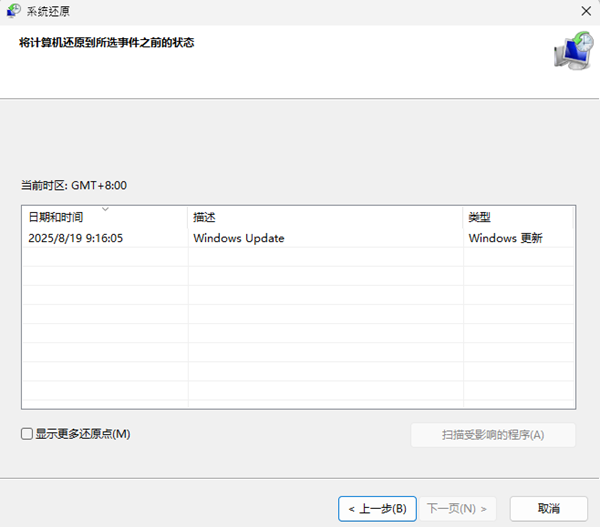
Task: Click the bold heading 将计算机还原到所选事件之前的状态
Action: [x=106, y=42]
